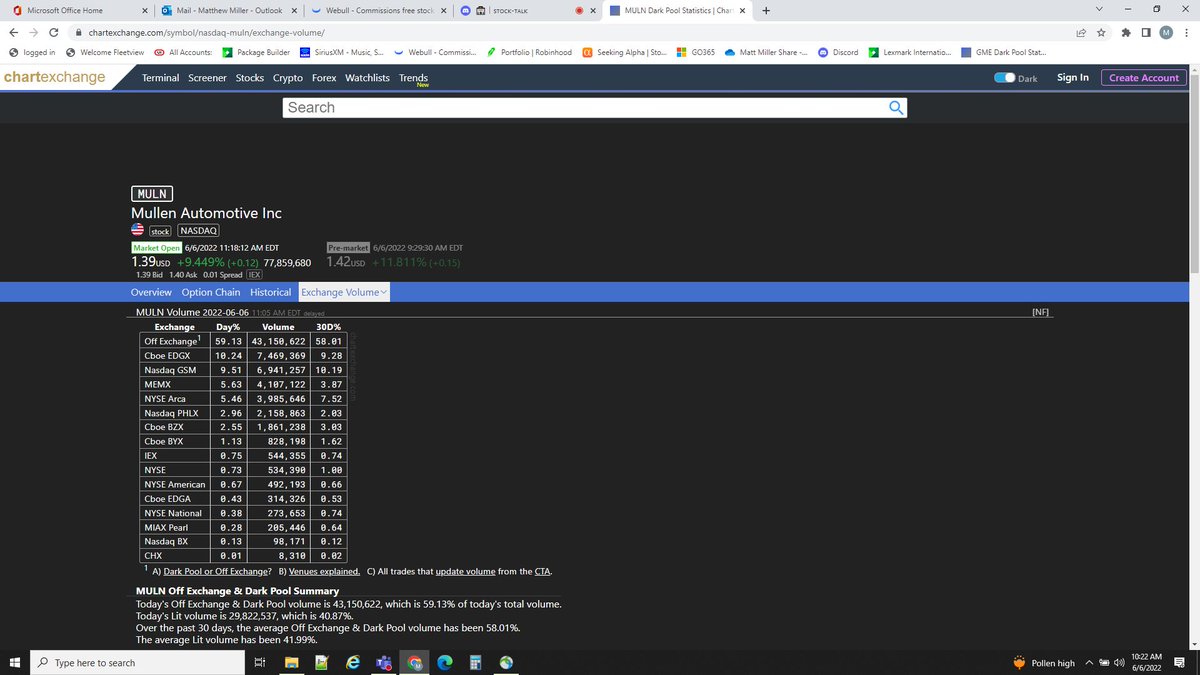
Task: Open the Watchlists menu item
Action: click(x=368, y=77)
